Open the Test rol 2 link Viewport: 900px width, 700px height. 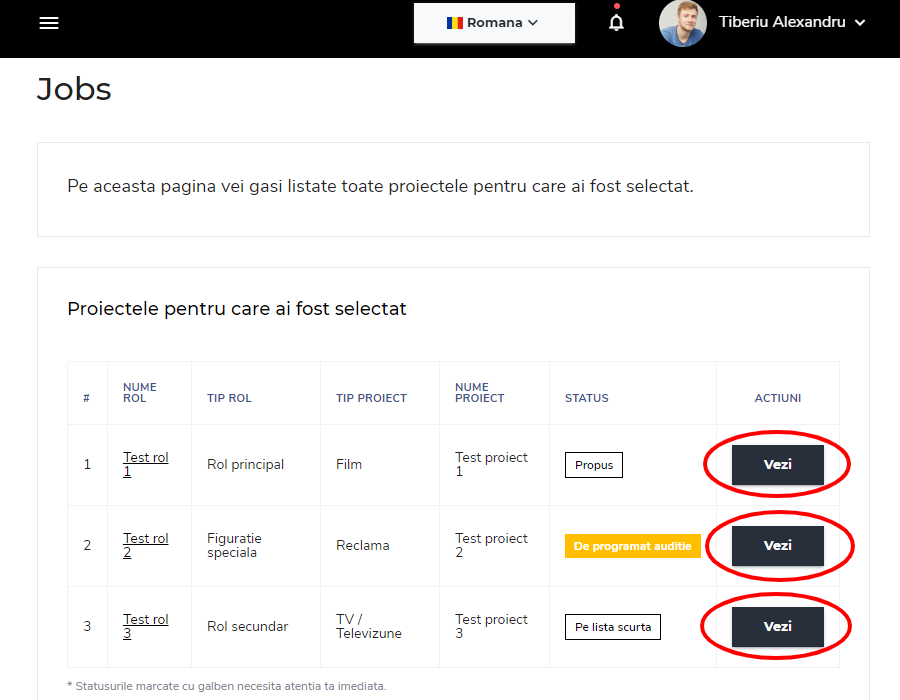145,545
